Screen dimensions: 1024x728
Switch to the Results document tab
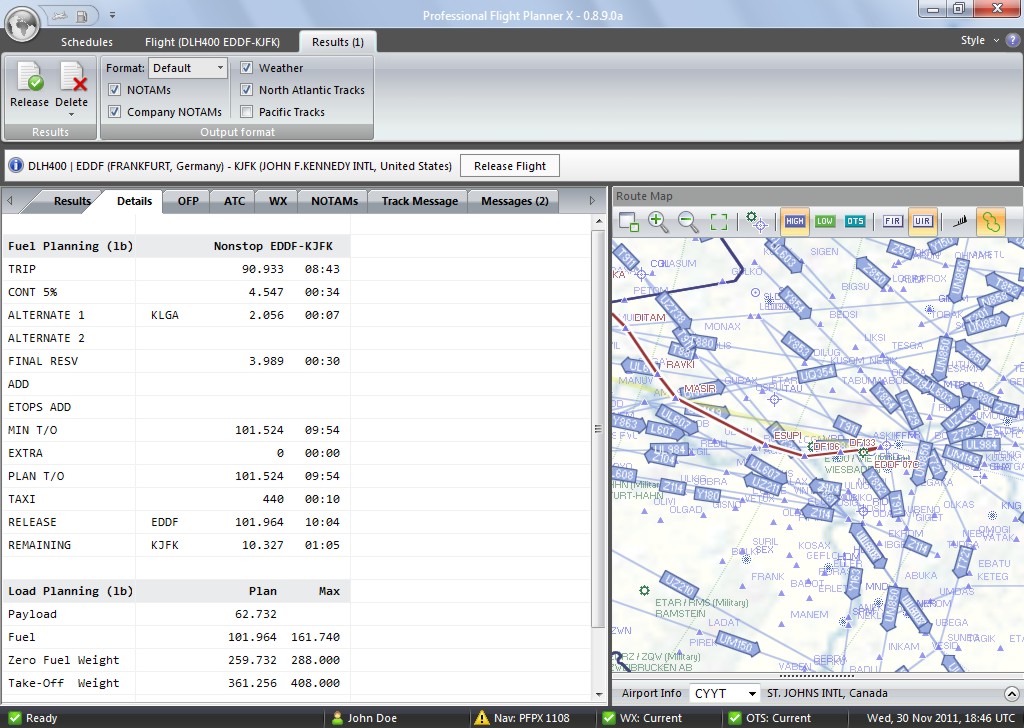coord(72,201)
